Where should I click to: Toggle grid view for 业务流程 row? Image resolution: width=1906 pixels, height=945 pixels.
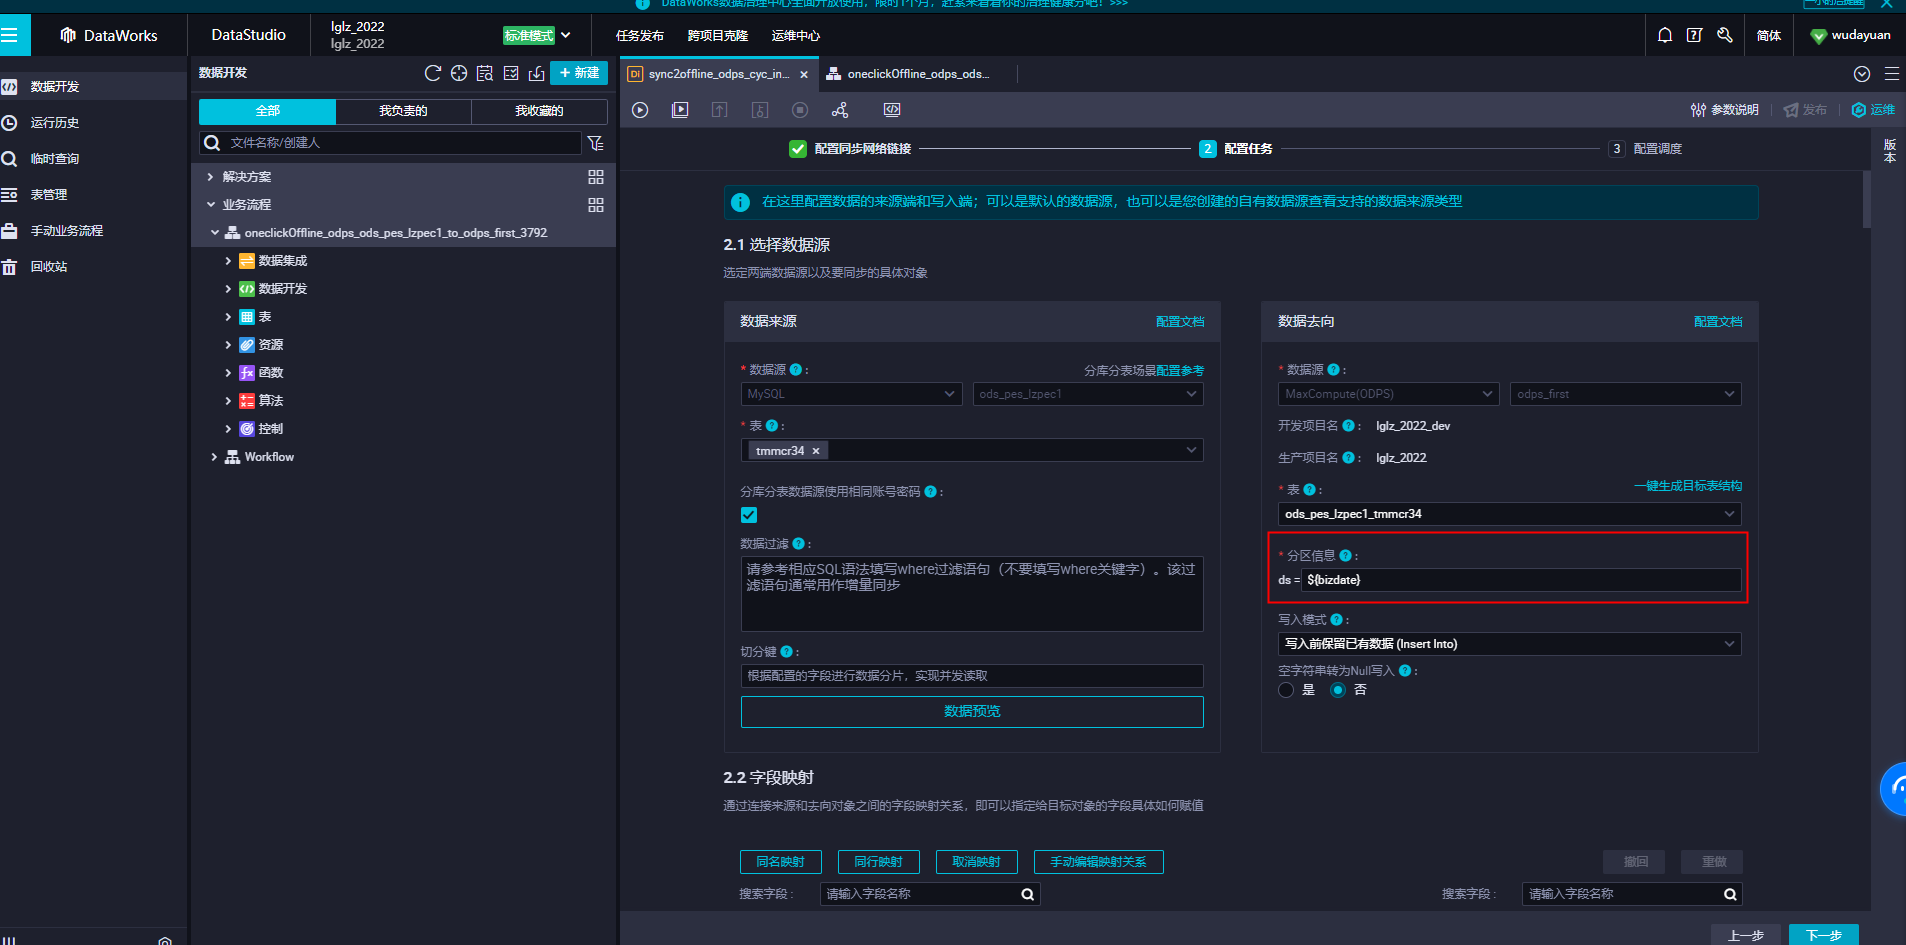(596, 205)
